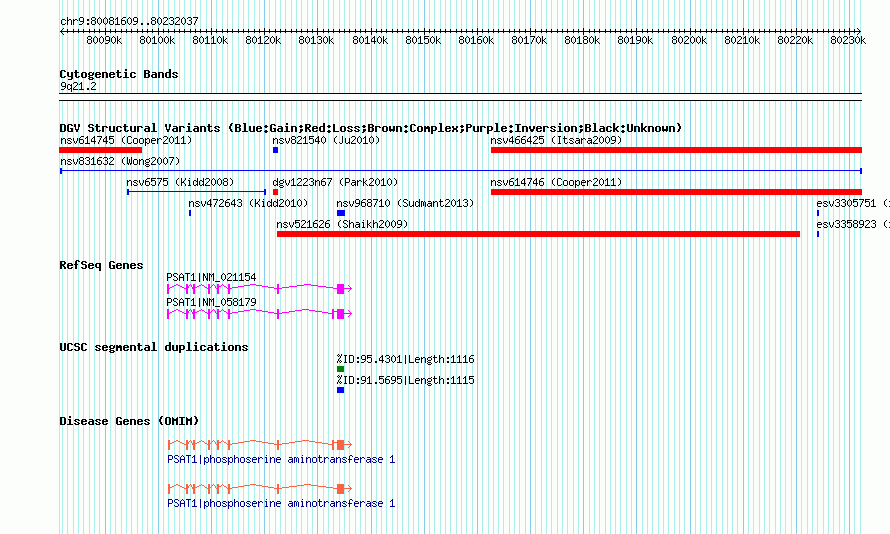Click the dgv1223n67 (Park2010) label

[x=335, y=182]
